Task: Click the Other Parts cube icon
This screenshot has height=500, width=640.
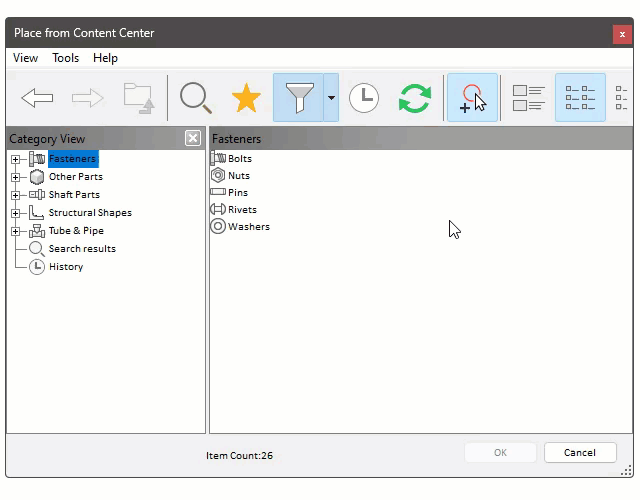Action: pos(37,177)
